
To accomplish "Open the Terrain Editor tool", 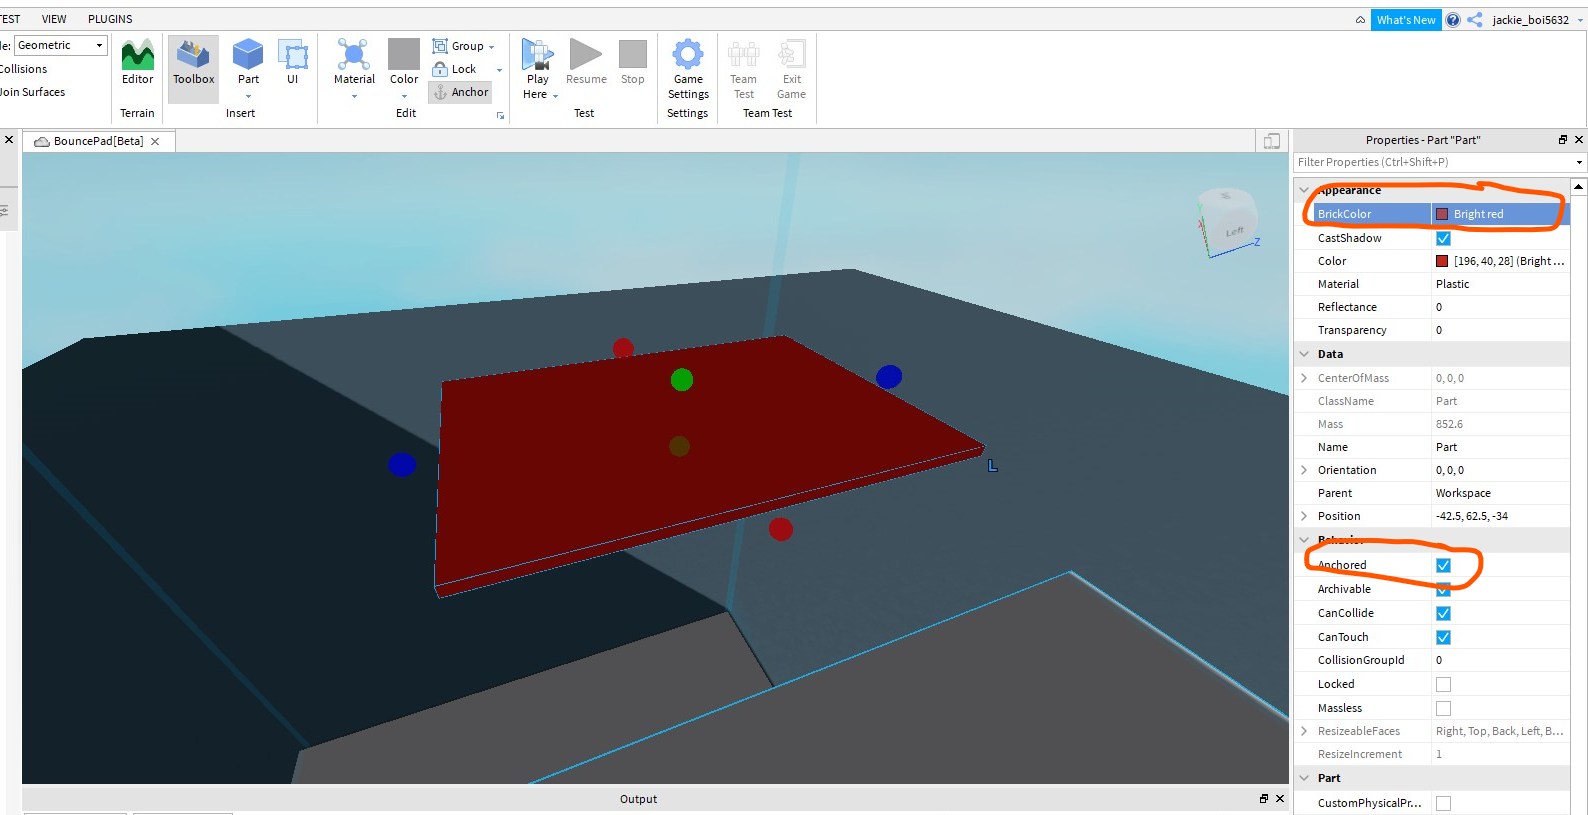I will pyautogui.click(x=137, y=63).
